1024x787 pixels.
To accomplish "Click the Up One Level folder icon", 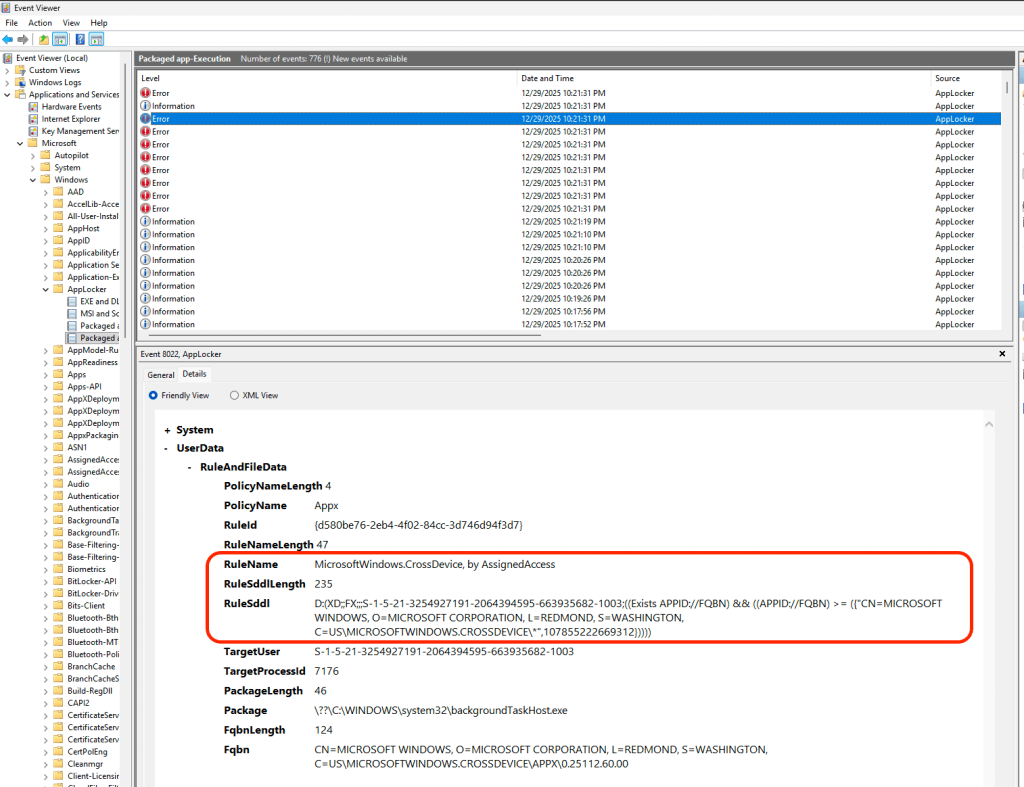I will 43,39.
